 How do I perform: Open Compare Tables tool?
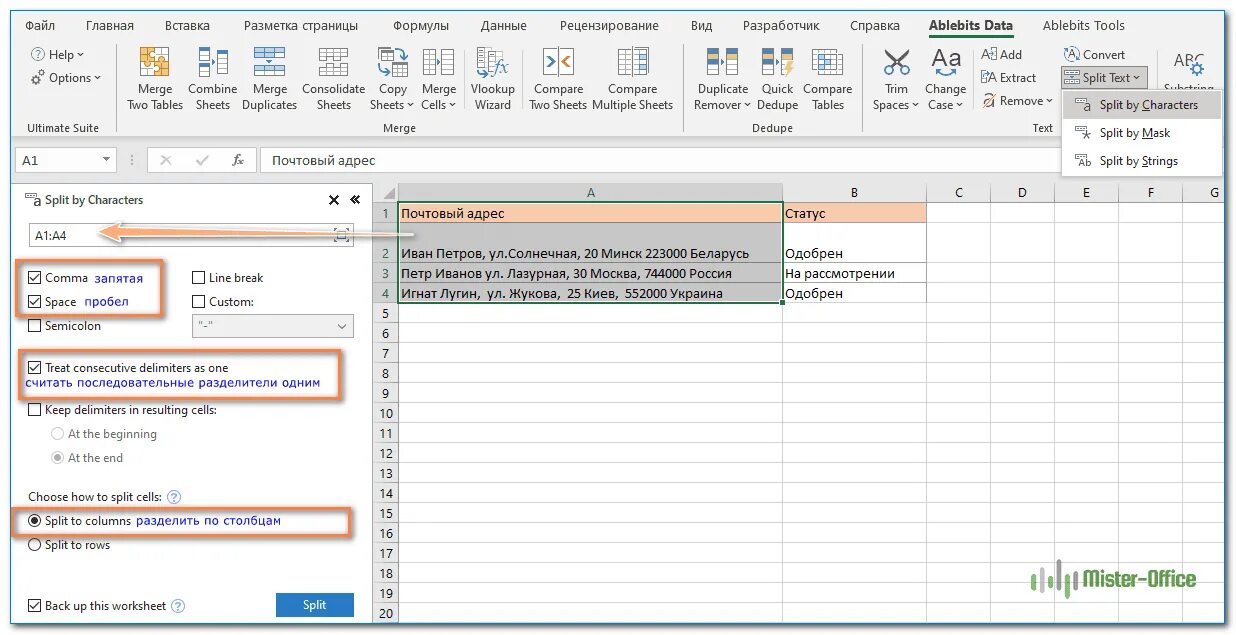pos(827,78)
